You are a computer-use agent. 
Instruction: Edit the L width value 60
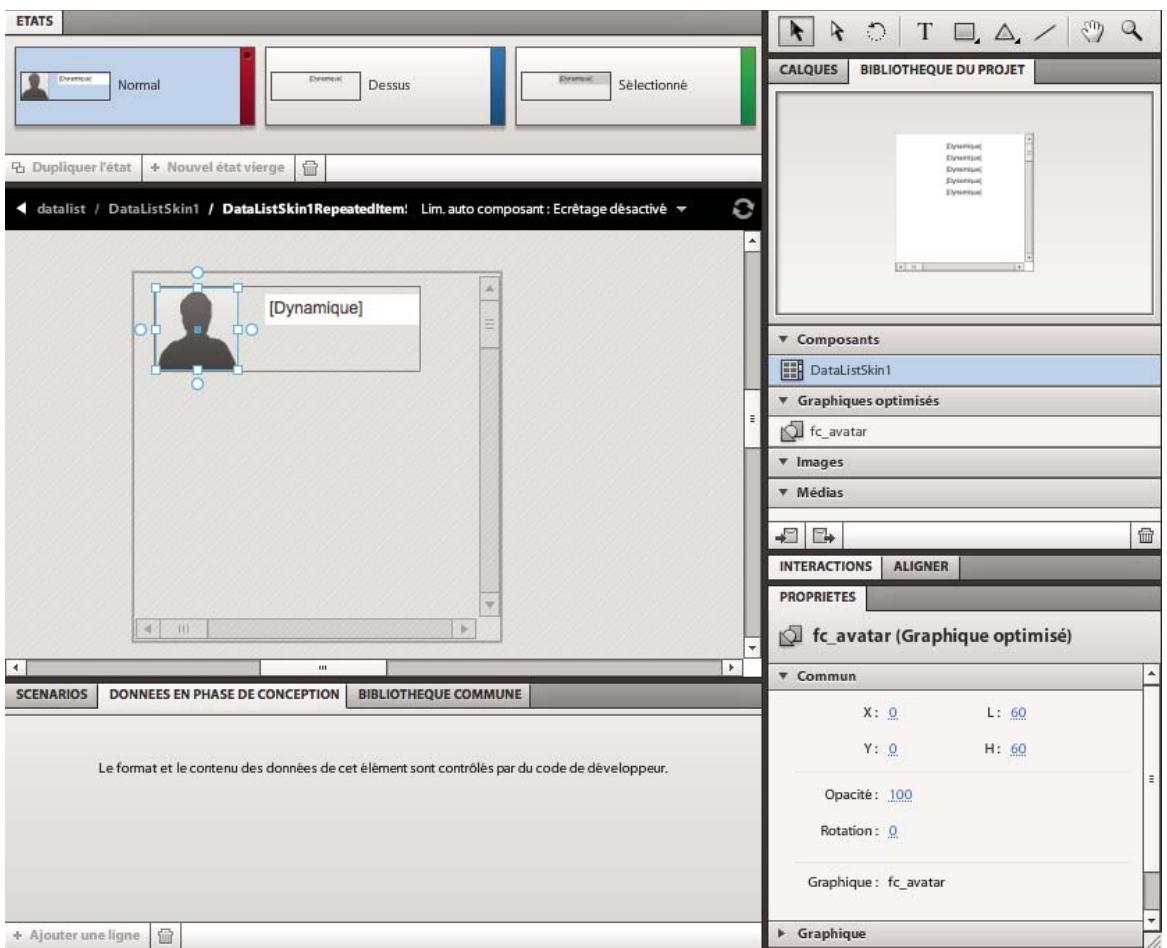(1018, 713)
